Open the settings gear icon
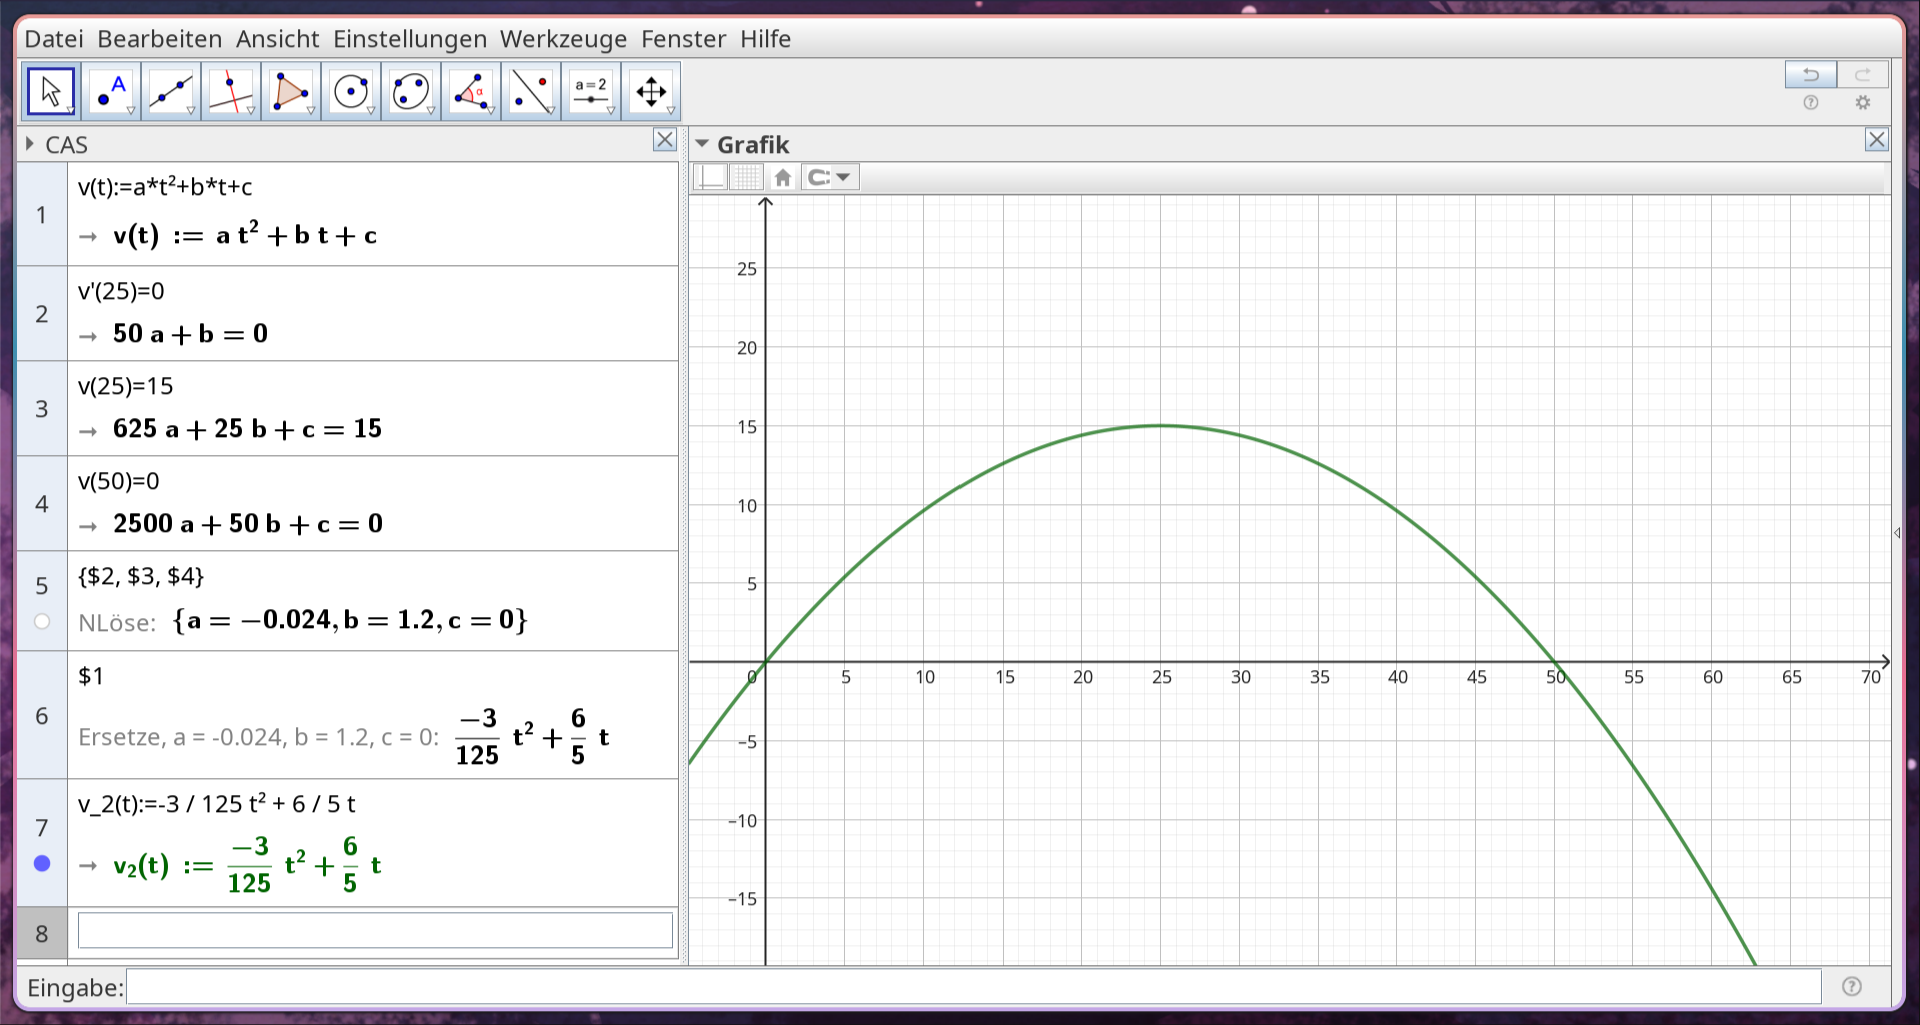The width and height of the screenshot is (1920, 1025). tap(1862, 103)
